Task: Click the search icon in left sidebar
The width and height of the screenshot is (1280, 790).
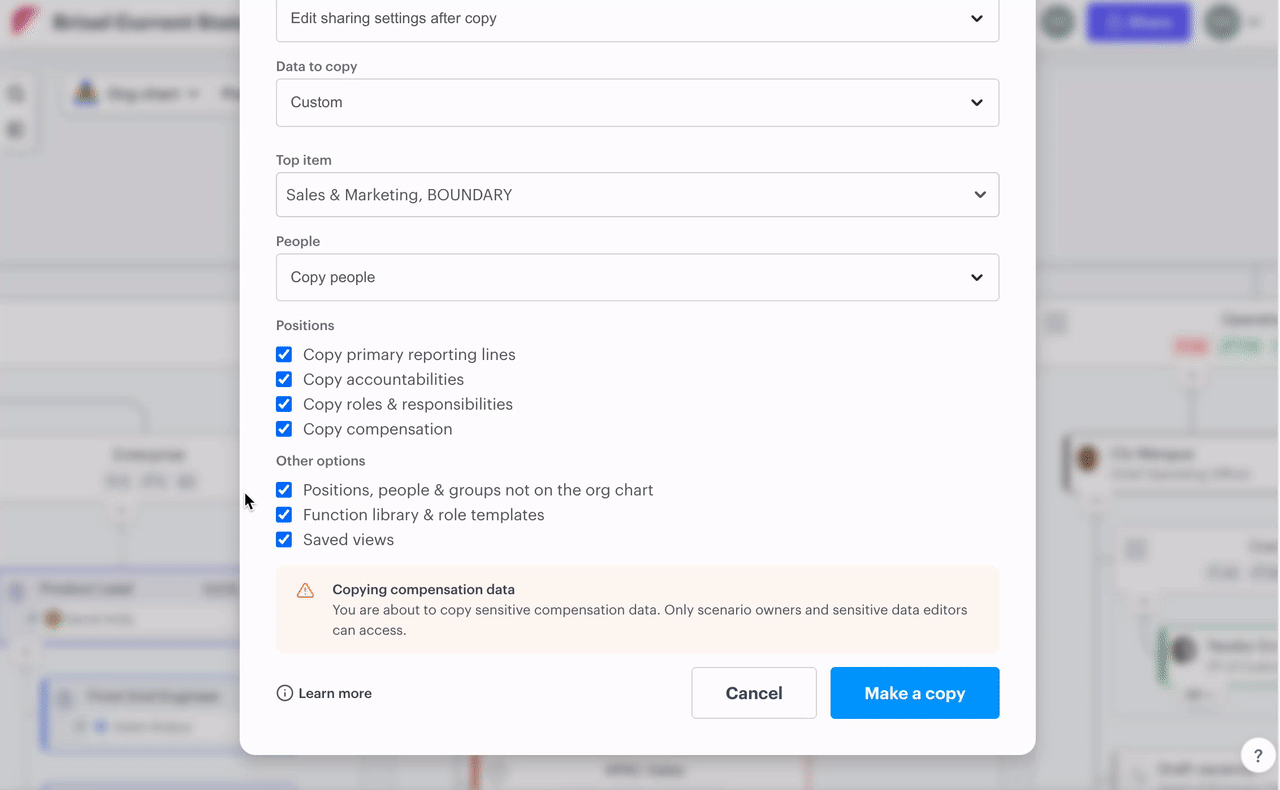Action: click(17, 94)
